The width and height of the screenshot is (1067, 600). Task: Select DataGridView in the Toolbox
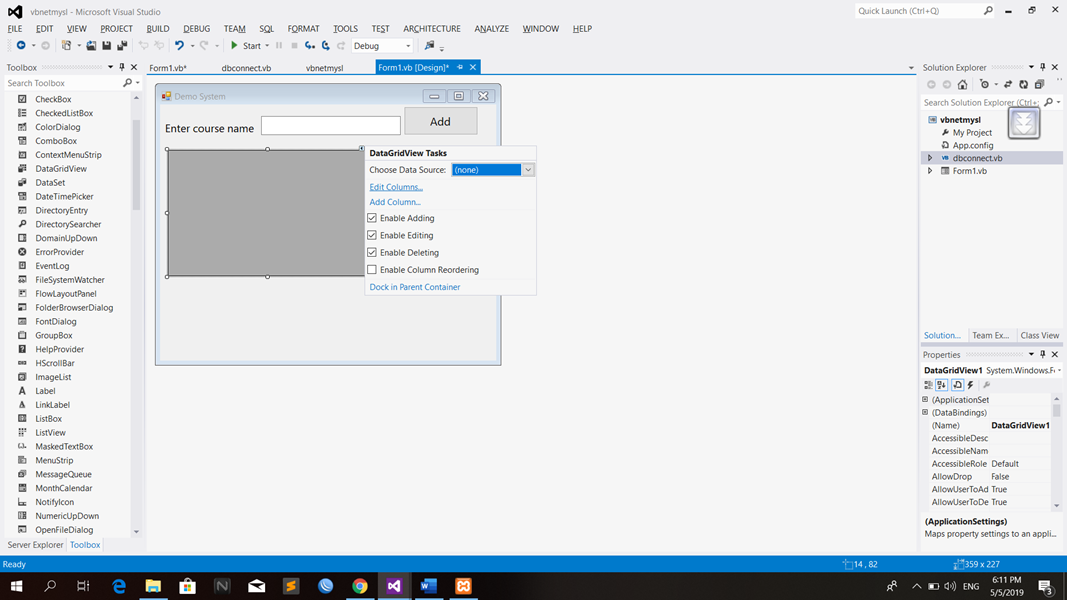[x=61, y=169]
